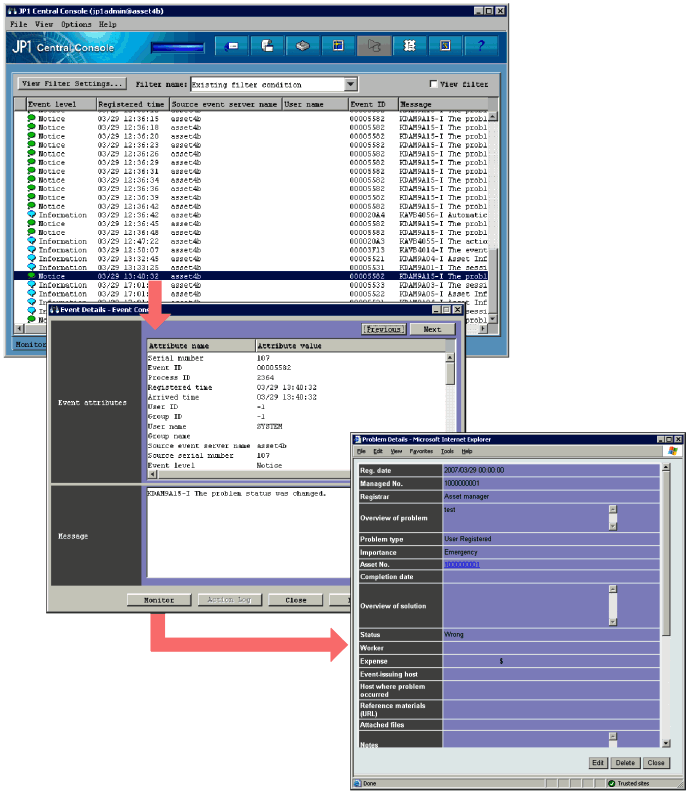Click the Information icon of 13:32:45 event
This screenshot has width=688, height=793.
click(x=31, y=258)
